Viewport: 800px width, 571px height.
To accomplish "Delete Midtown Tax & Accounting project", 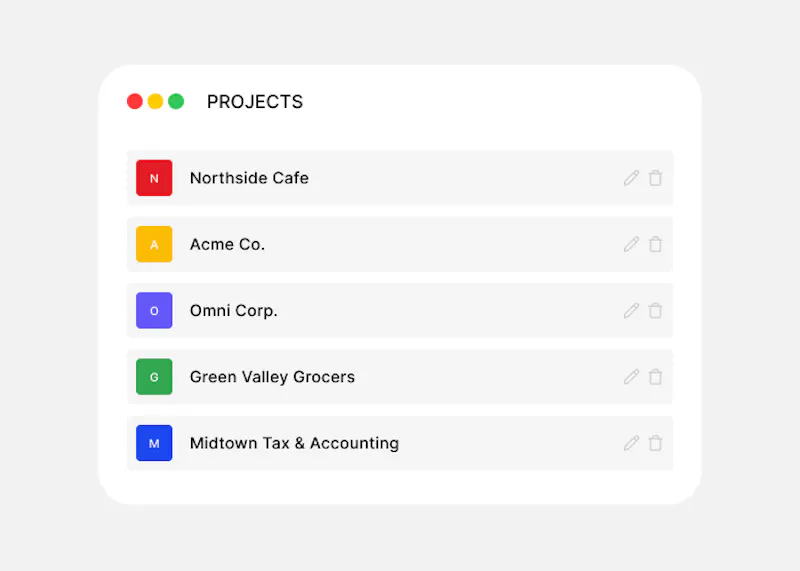I will tap(656, 443).
